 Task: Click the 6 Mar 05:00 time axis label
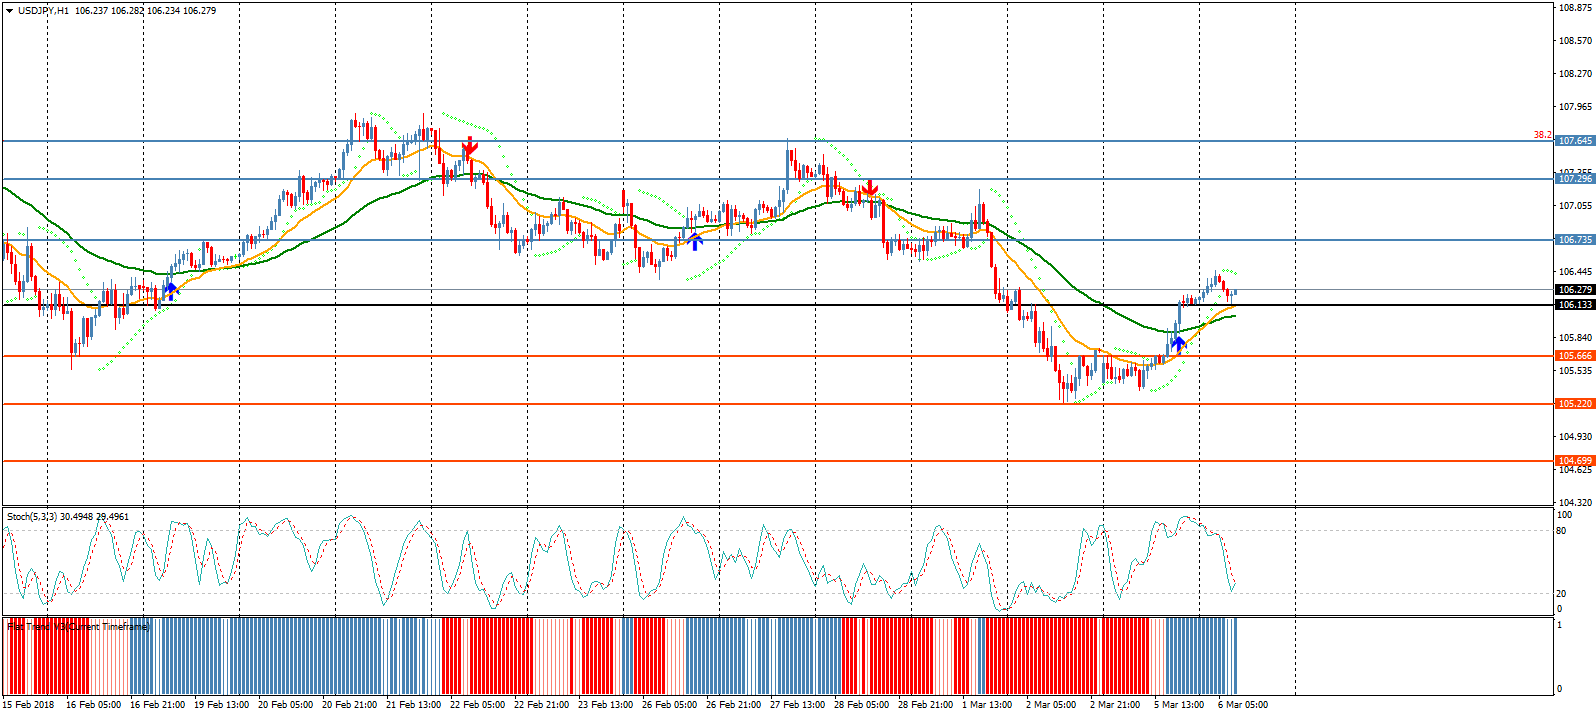1242,705
